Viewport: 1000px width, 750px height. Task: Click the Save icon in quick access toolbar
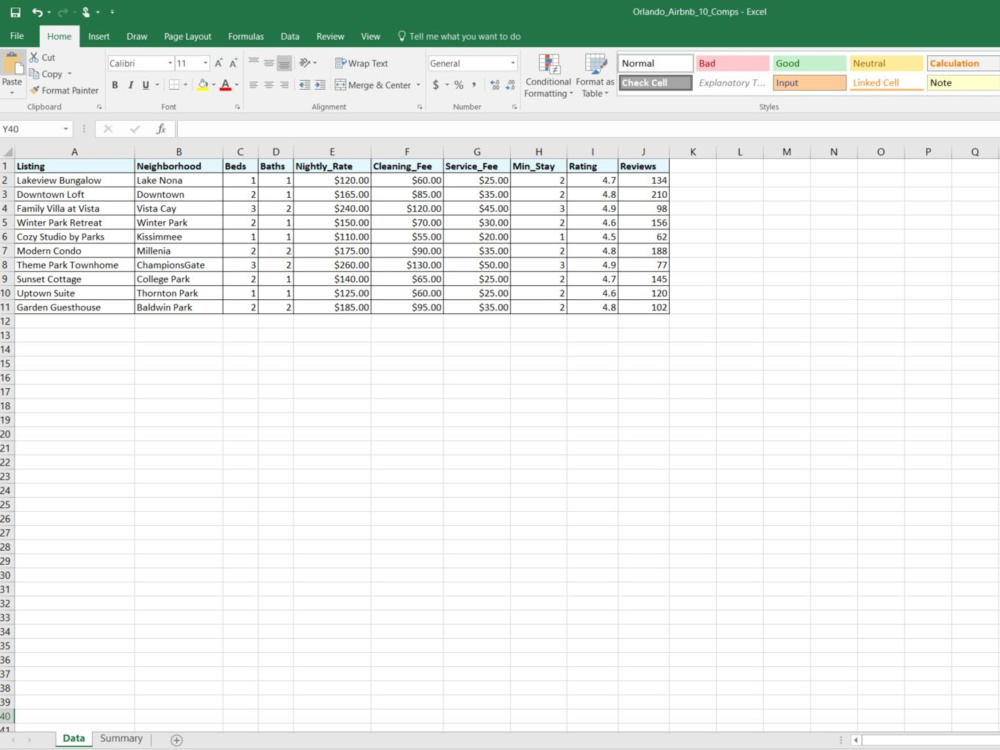coord(15,12)
